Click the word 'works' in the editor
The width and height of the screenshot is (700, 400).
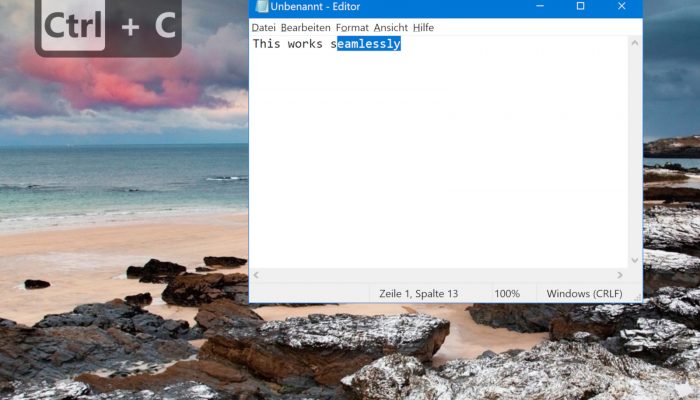click(305, 44)
